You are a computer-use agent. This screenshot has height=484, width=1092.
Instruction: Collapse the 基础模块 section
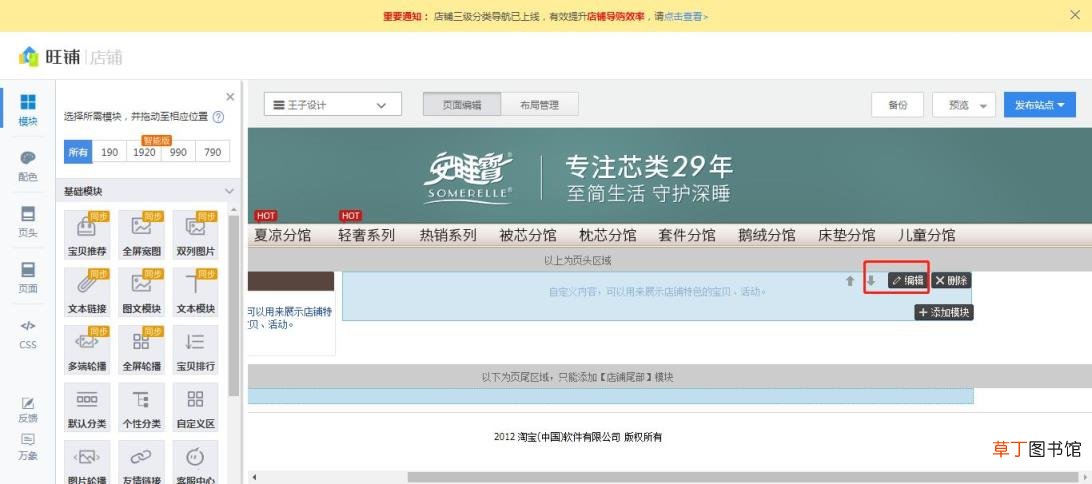pyautogui.click(x=229, y=191)
